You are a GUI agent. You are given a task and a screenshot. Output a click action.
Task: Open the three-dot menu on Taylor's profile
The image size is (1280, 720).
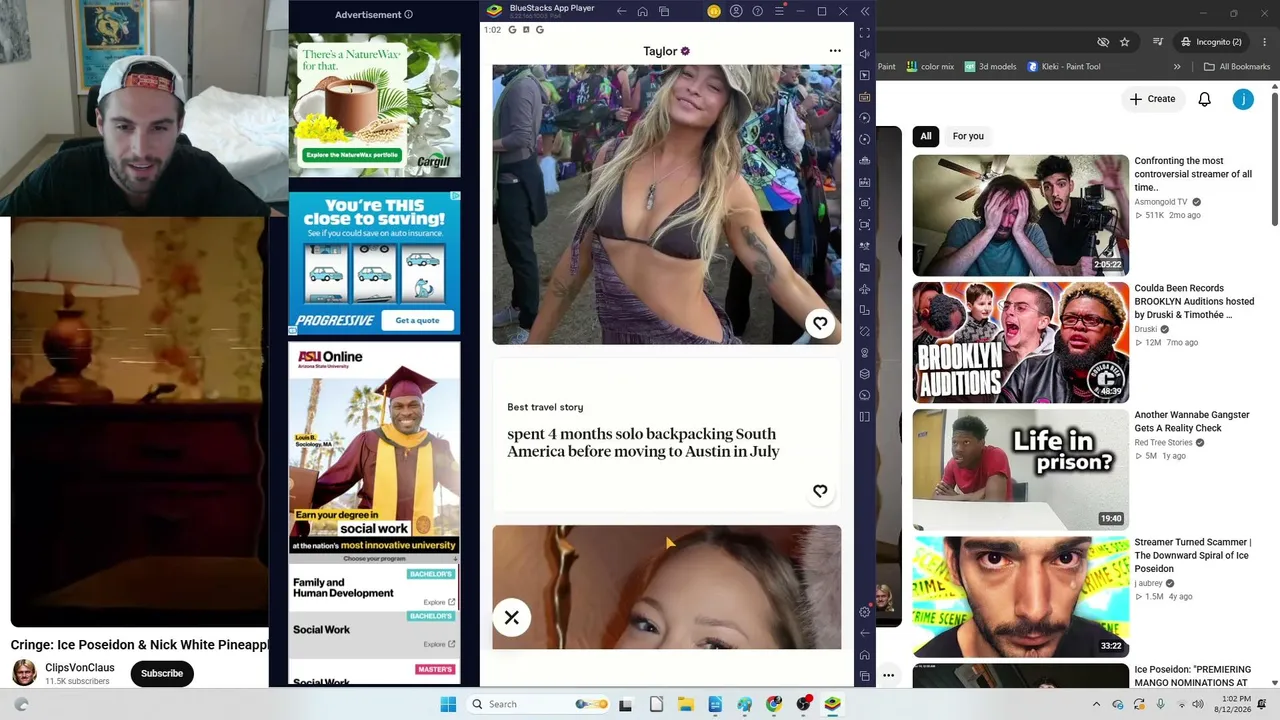coord(835,51)
